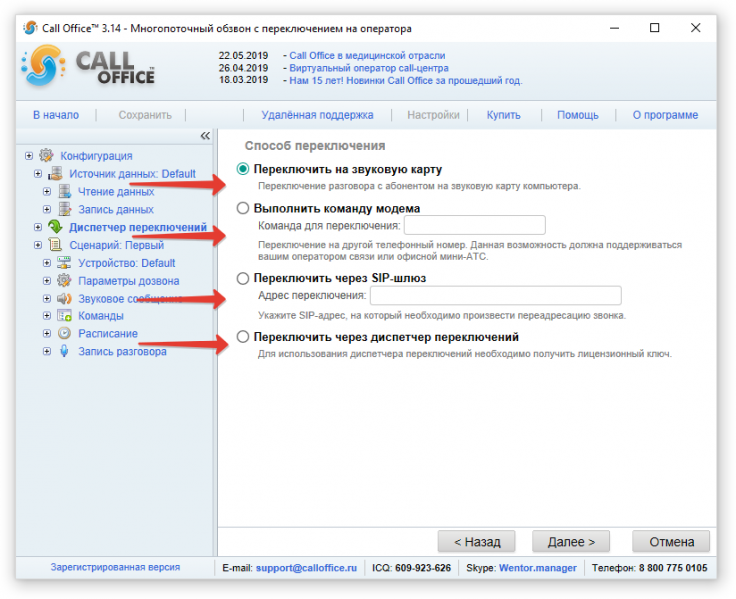This screenshot has height=599, width=736.
Task: Expand the Диспетчер переключений node
Action: point(38,227)
